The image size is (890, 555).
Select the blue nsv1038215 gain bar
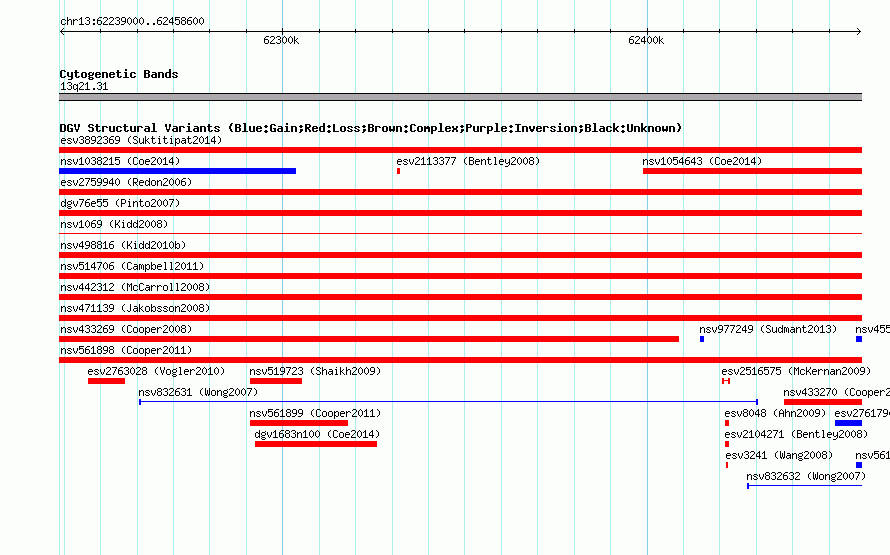point(178,171)
